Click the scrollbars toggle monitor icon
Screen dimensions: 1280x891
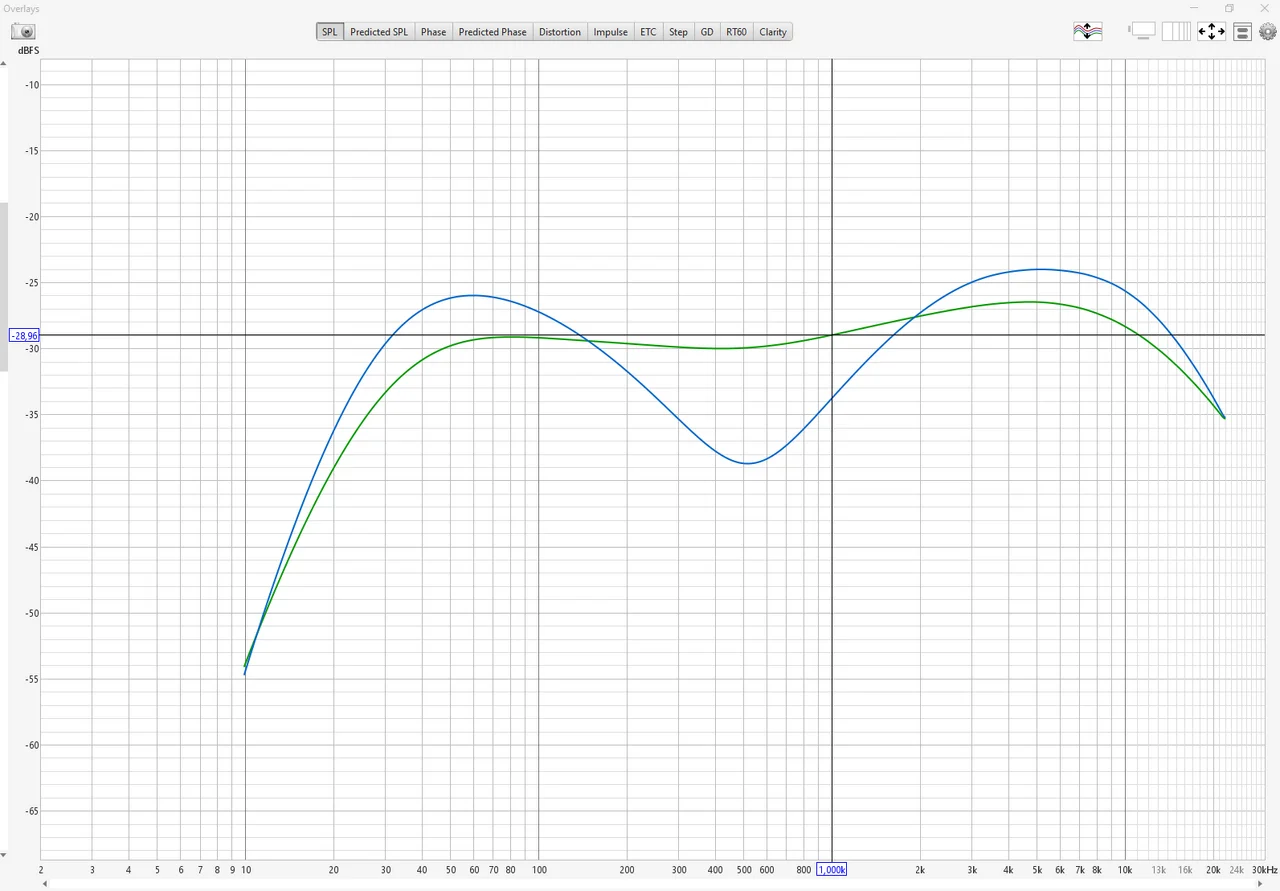coord(1143,32)
